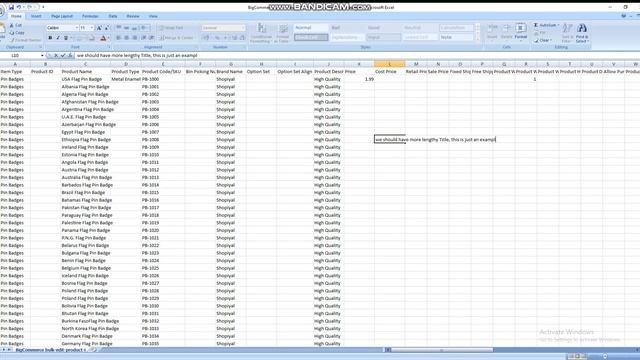Click the Cancel (X) icon in formula bar
The width and height of the screenshot is (640, 360).
56,56
